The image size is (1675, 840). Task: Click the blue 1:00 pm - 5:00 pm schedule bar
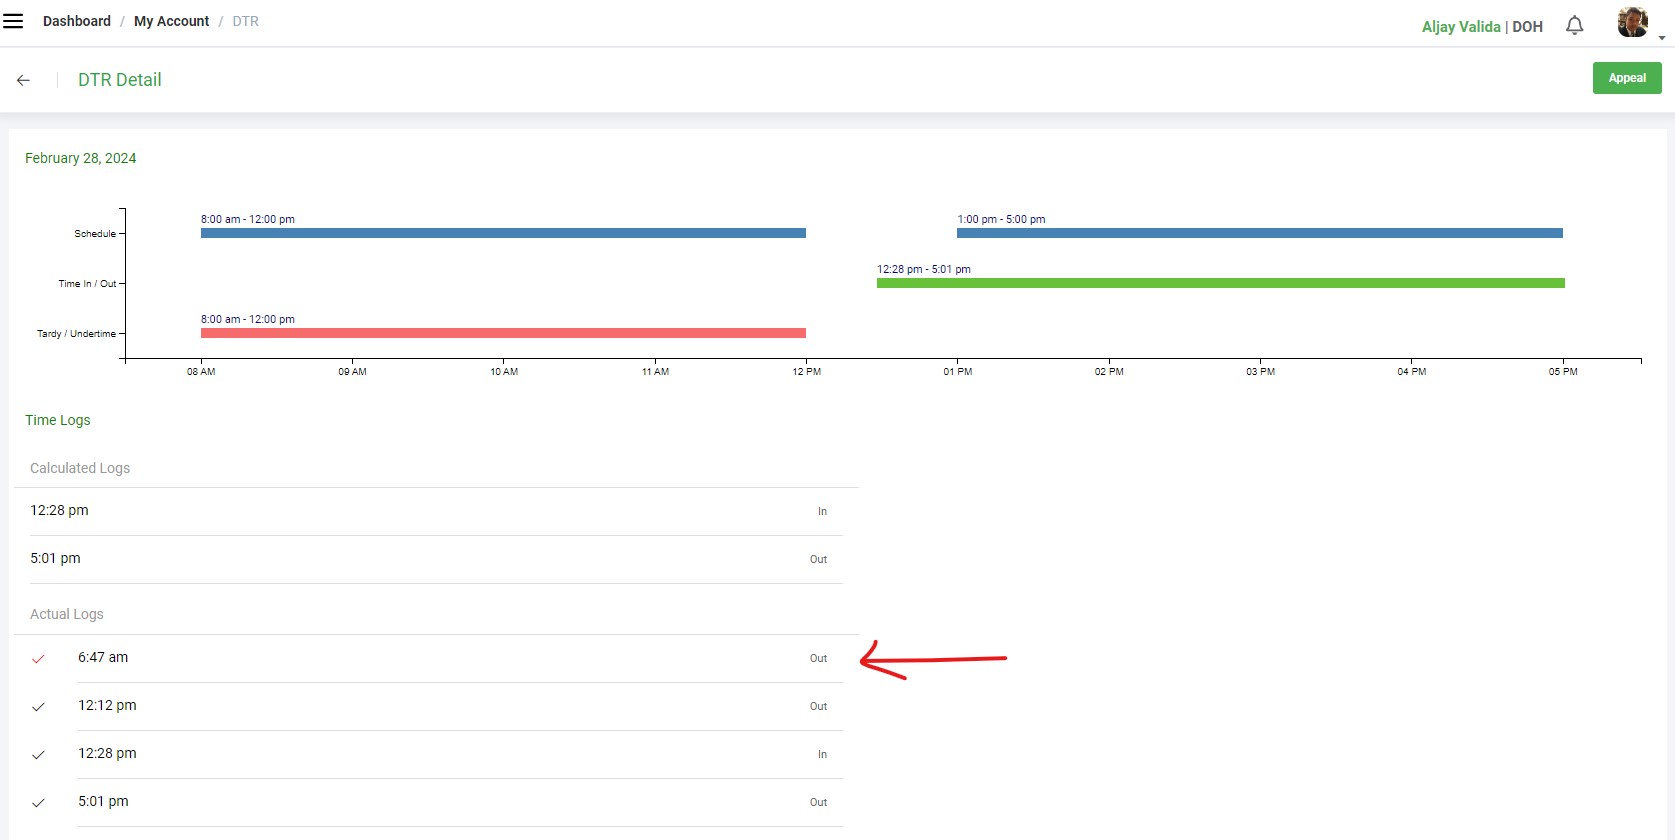pyautogui.click(x=1259, y=233)
